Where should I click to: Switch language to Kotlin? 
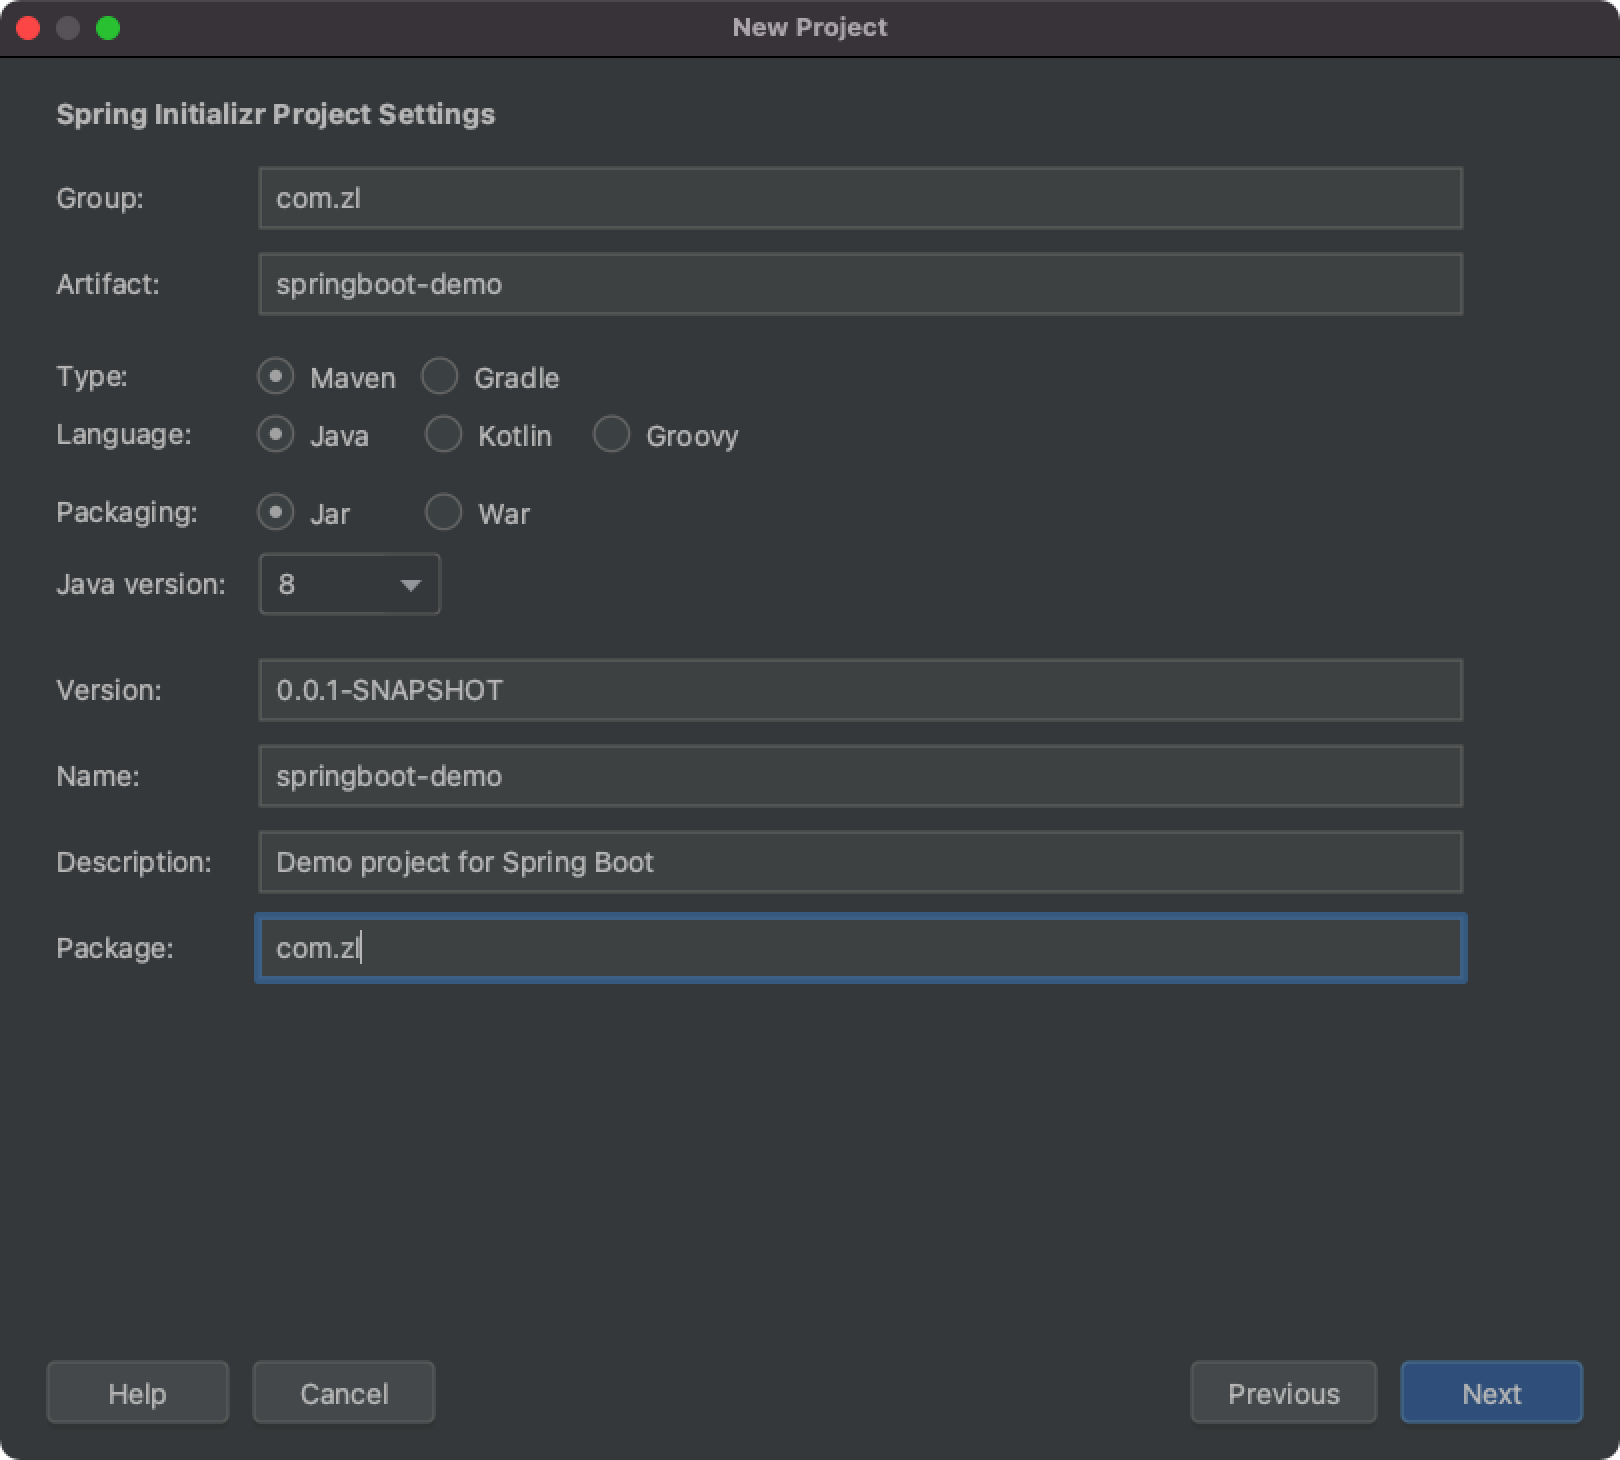pos(443,435)
